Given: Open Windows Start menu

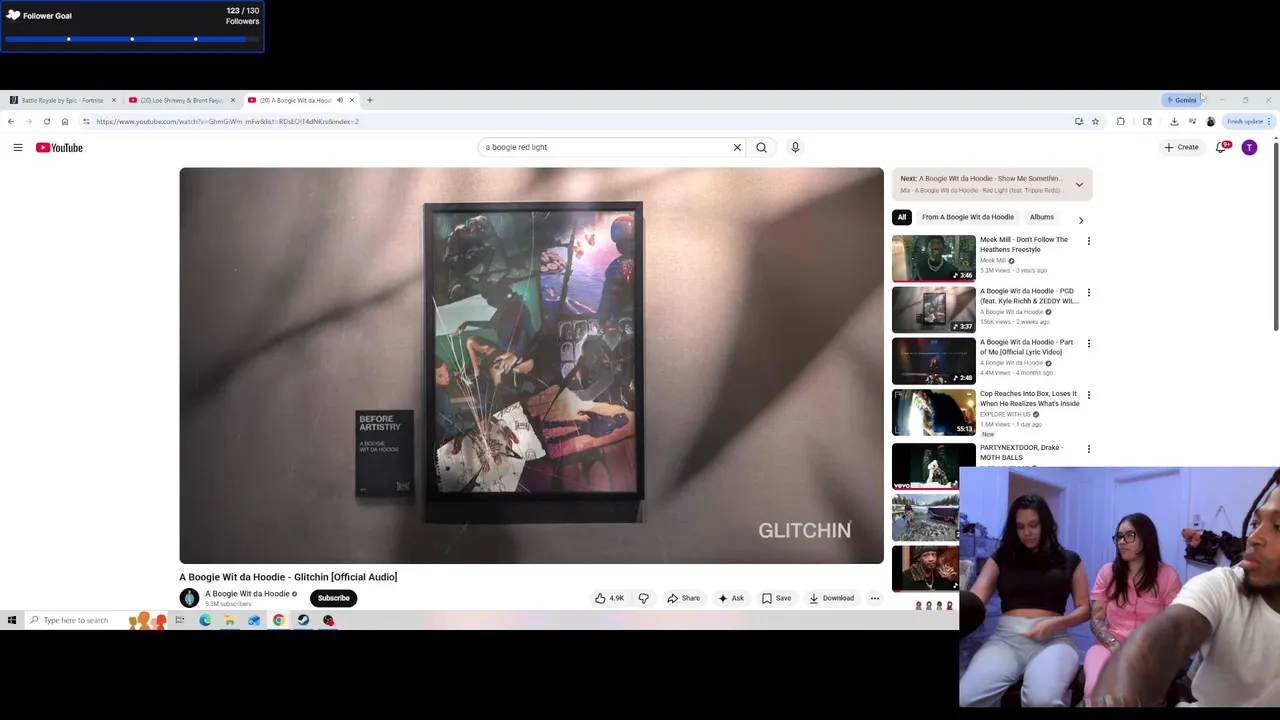Looking at the screenshot, I should [x=11, y=620].
